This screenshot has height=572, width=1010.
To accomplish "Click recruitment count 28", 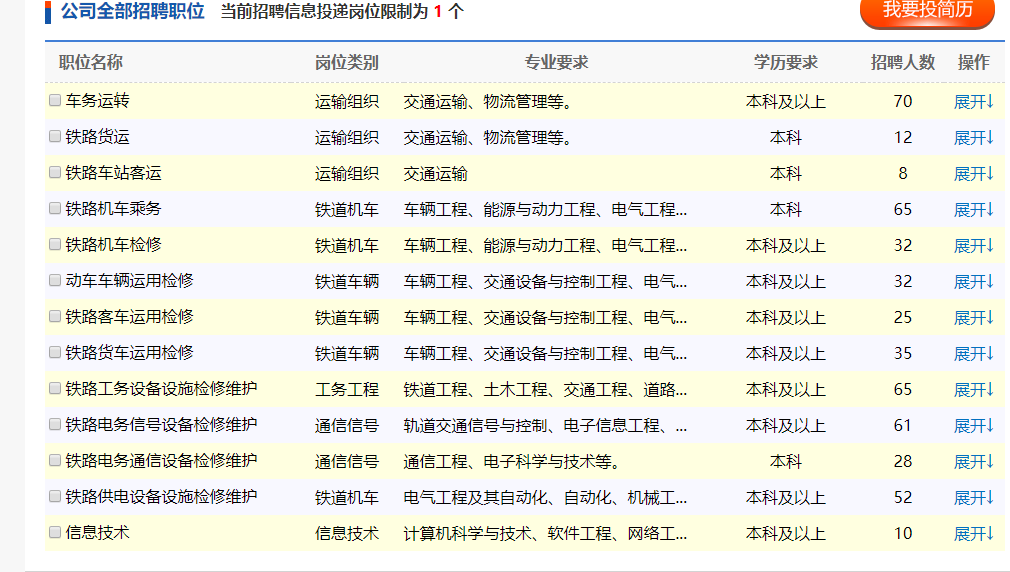I will [902, 461].
